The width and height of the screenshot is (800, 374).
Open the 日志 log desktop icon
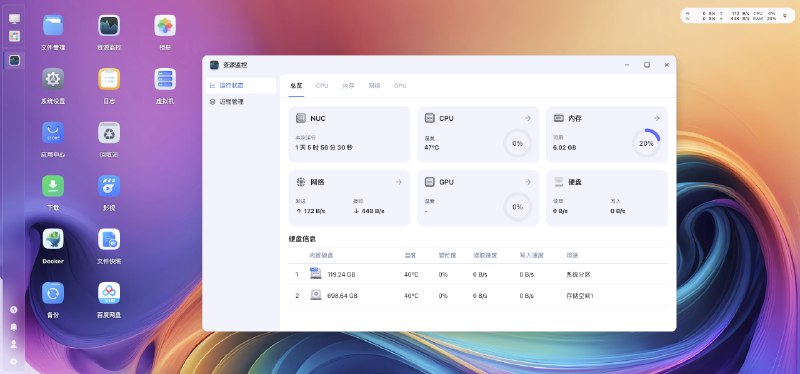pyautogui.click(x=109, y=79)
